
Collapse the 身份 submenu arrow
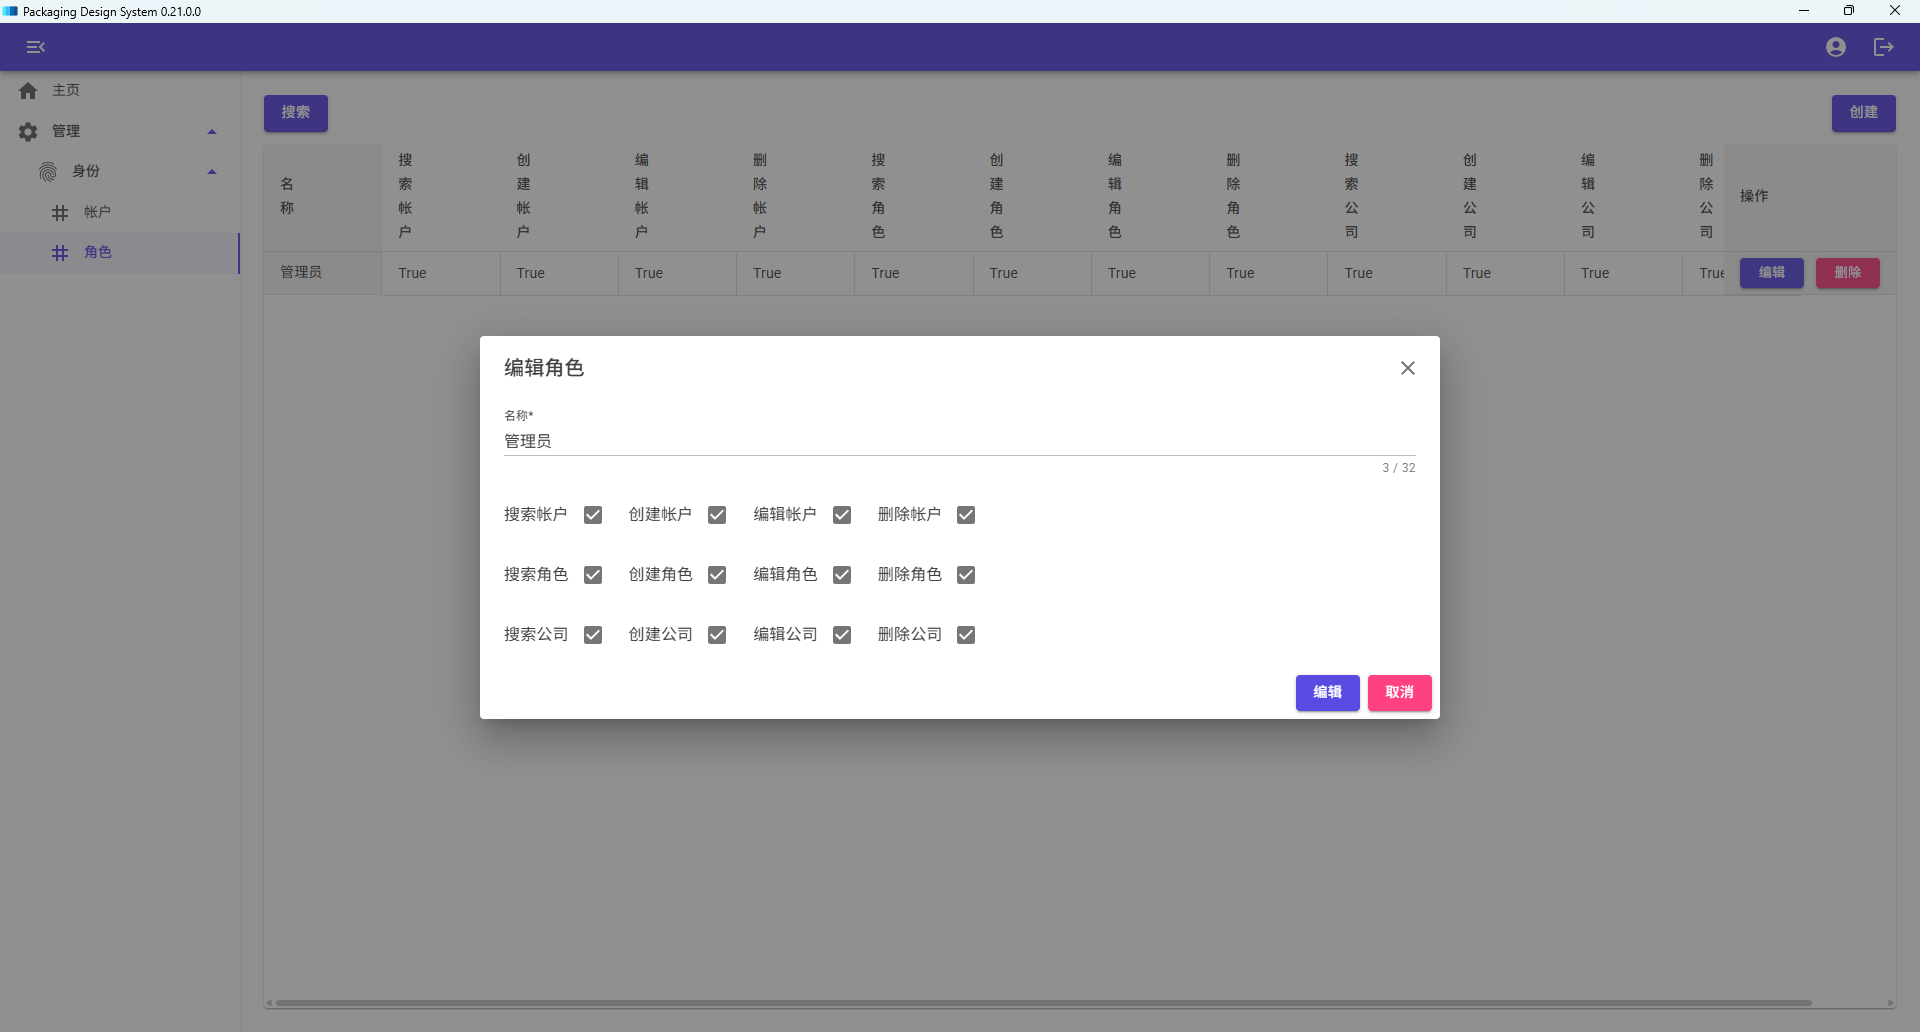212,172
